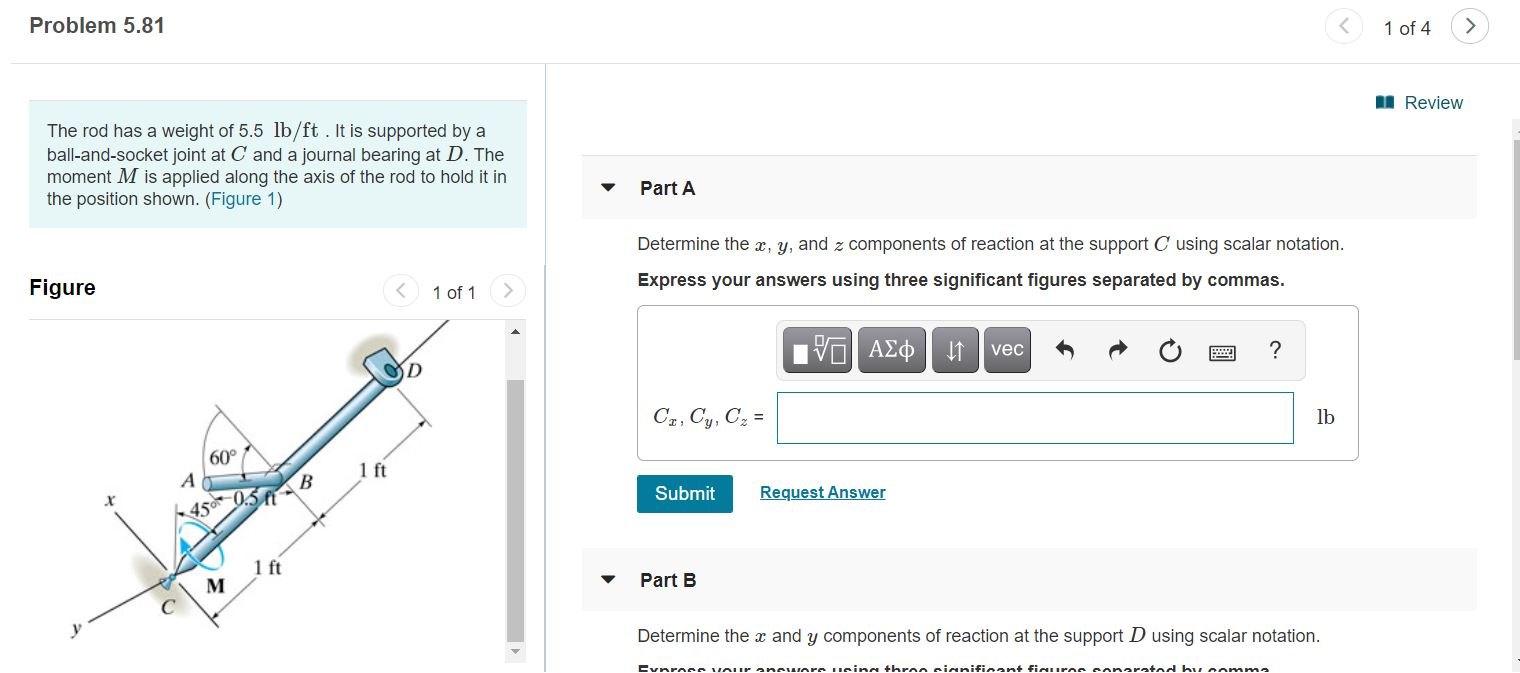1520x673 pixels.
Task: Click the figure's next-page chevron
Action: tap(508, 290)
